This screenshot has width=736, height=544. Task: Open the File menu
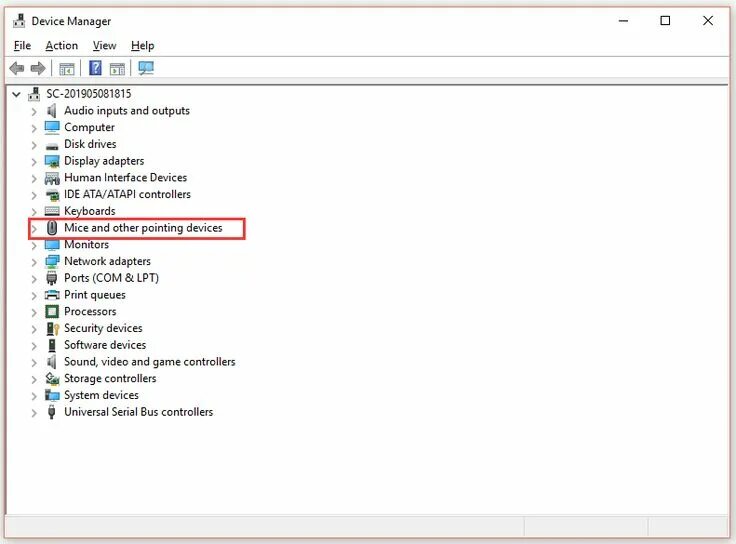(22, 46)
